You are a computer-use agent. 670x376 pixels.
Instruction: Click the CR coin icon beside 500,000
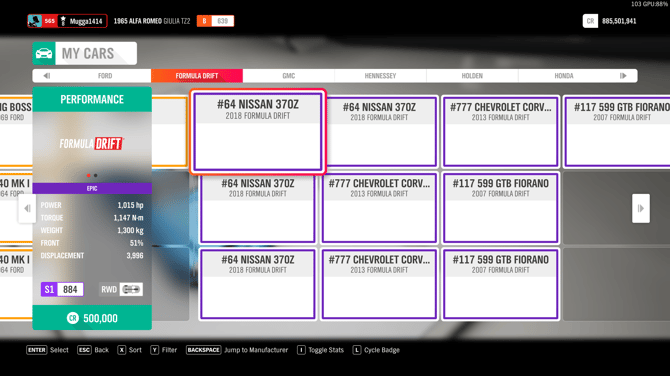[73, 318]
